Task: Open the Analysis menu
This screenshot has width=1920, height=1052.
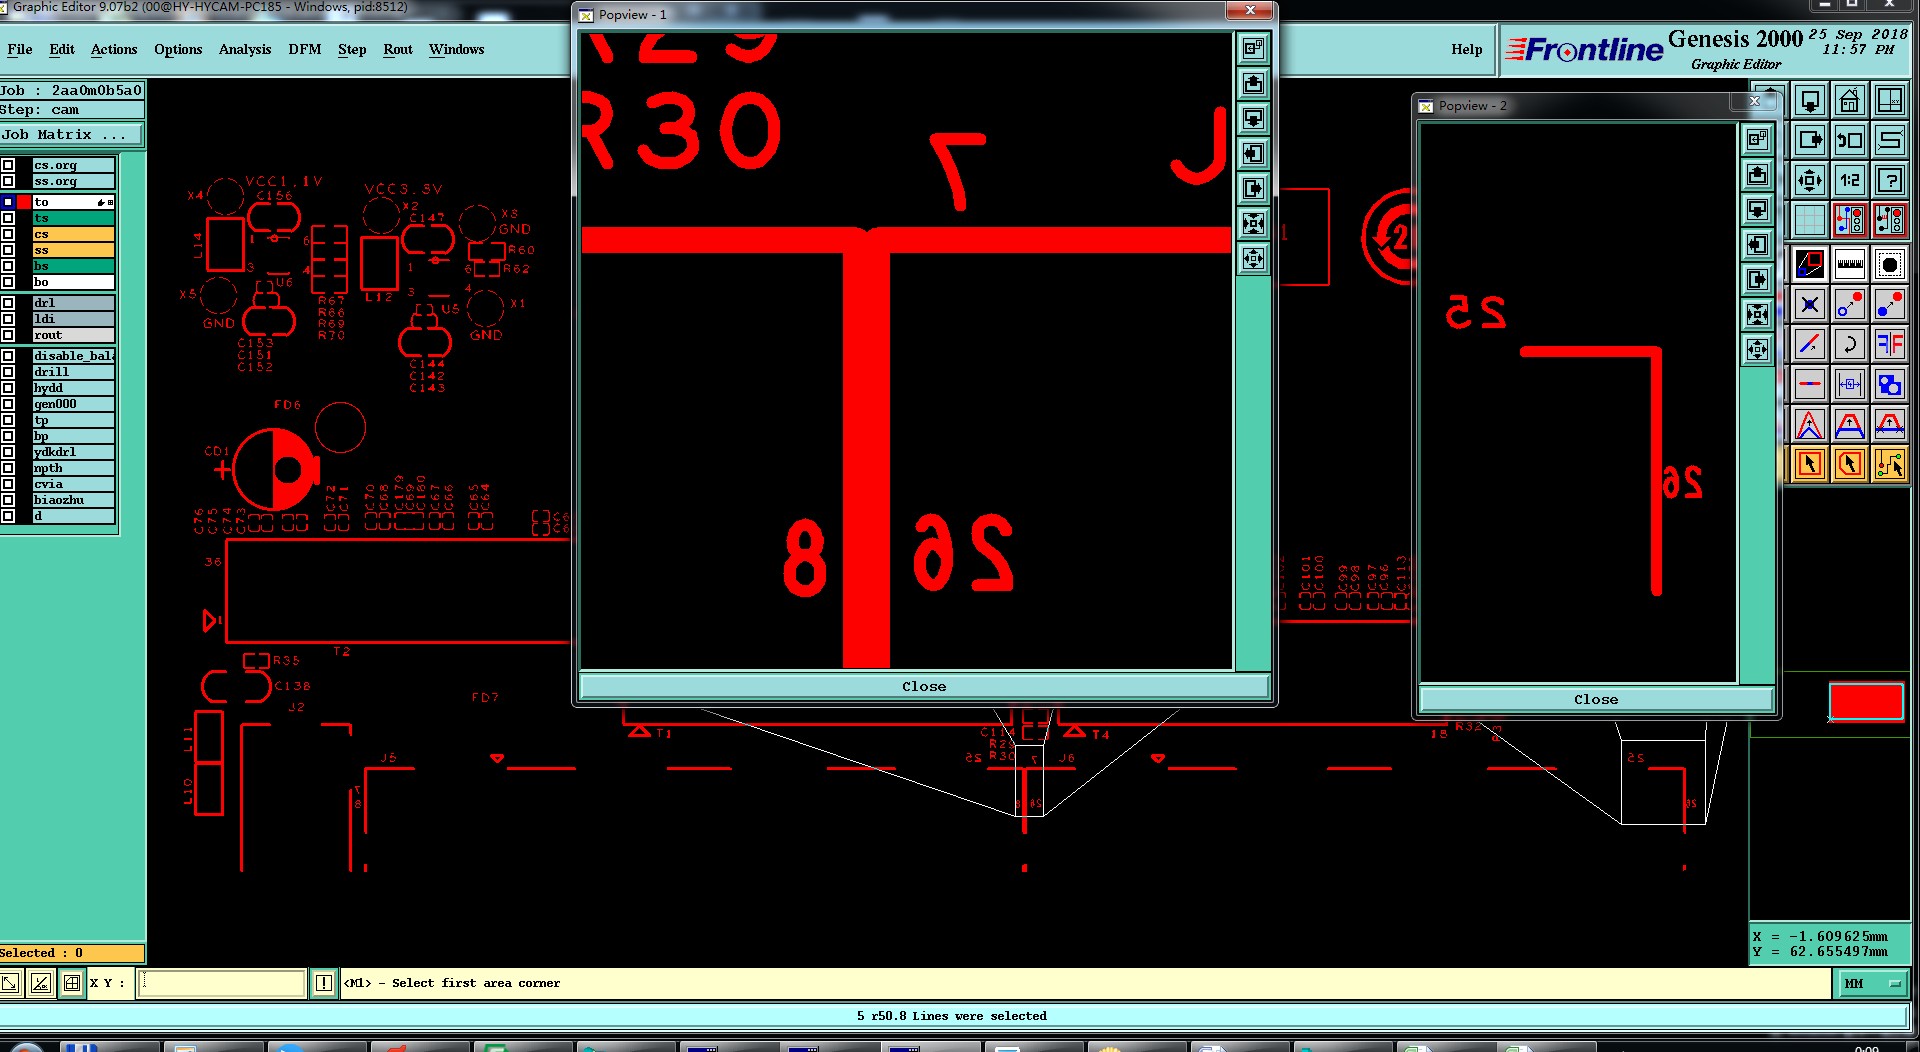Action: click(245, 49)
